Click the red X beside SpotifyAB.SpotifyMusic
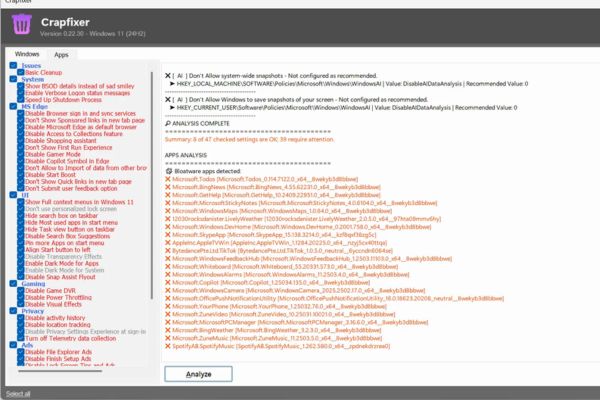The image size is (600, 400). tap(168, 346)
